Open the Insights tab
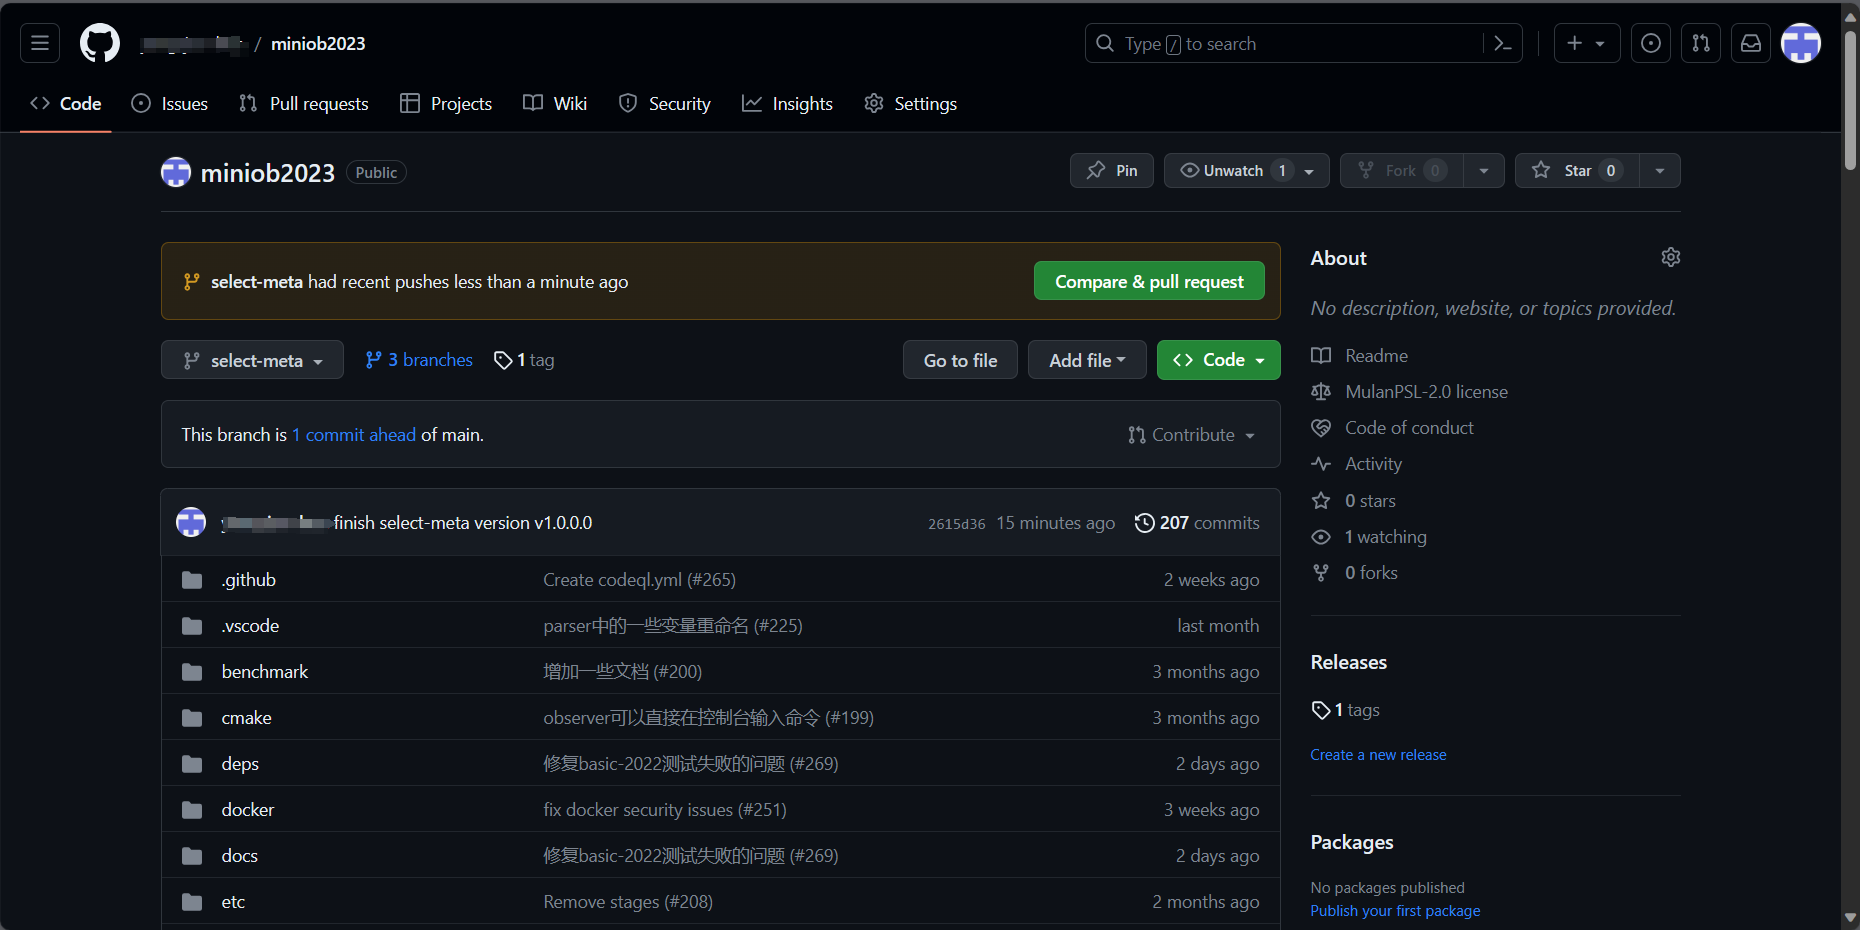Screen dimensions: 1860x930 click(787, 103)
